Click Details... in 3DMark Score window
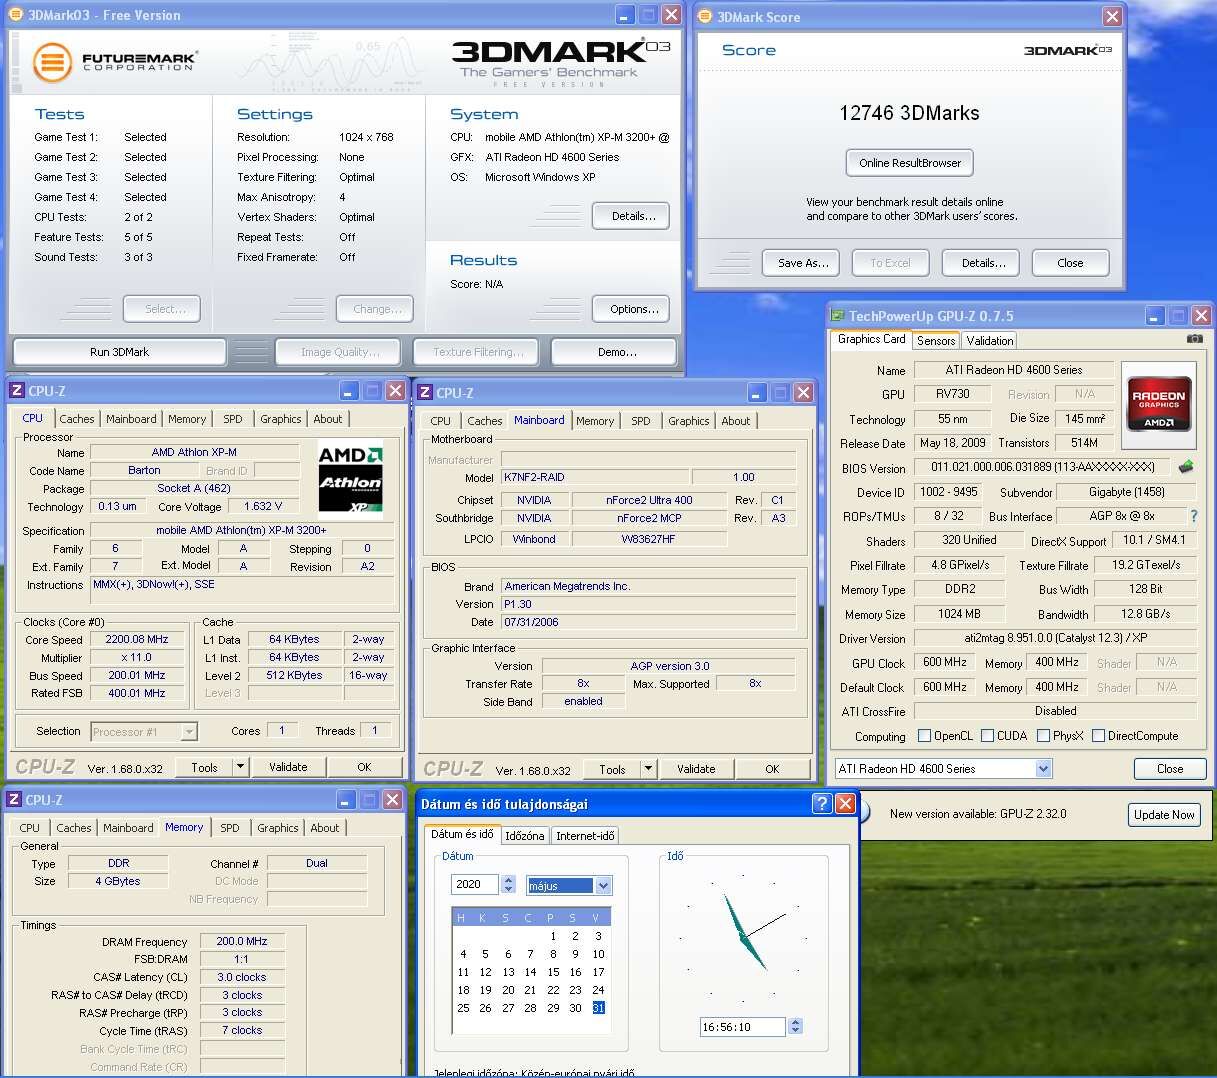This screenshot has width=1217, height=1078. (x=983, y=263)
